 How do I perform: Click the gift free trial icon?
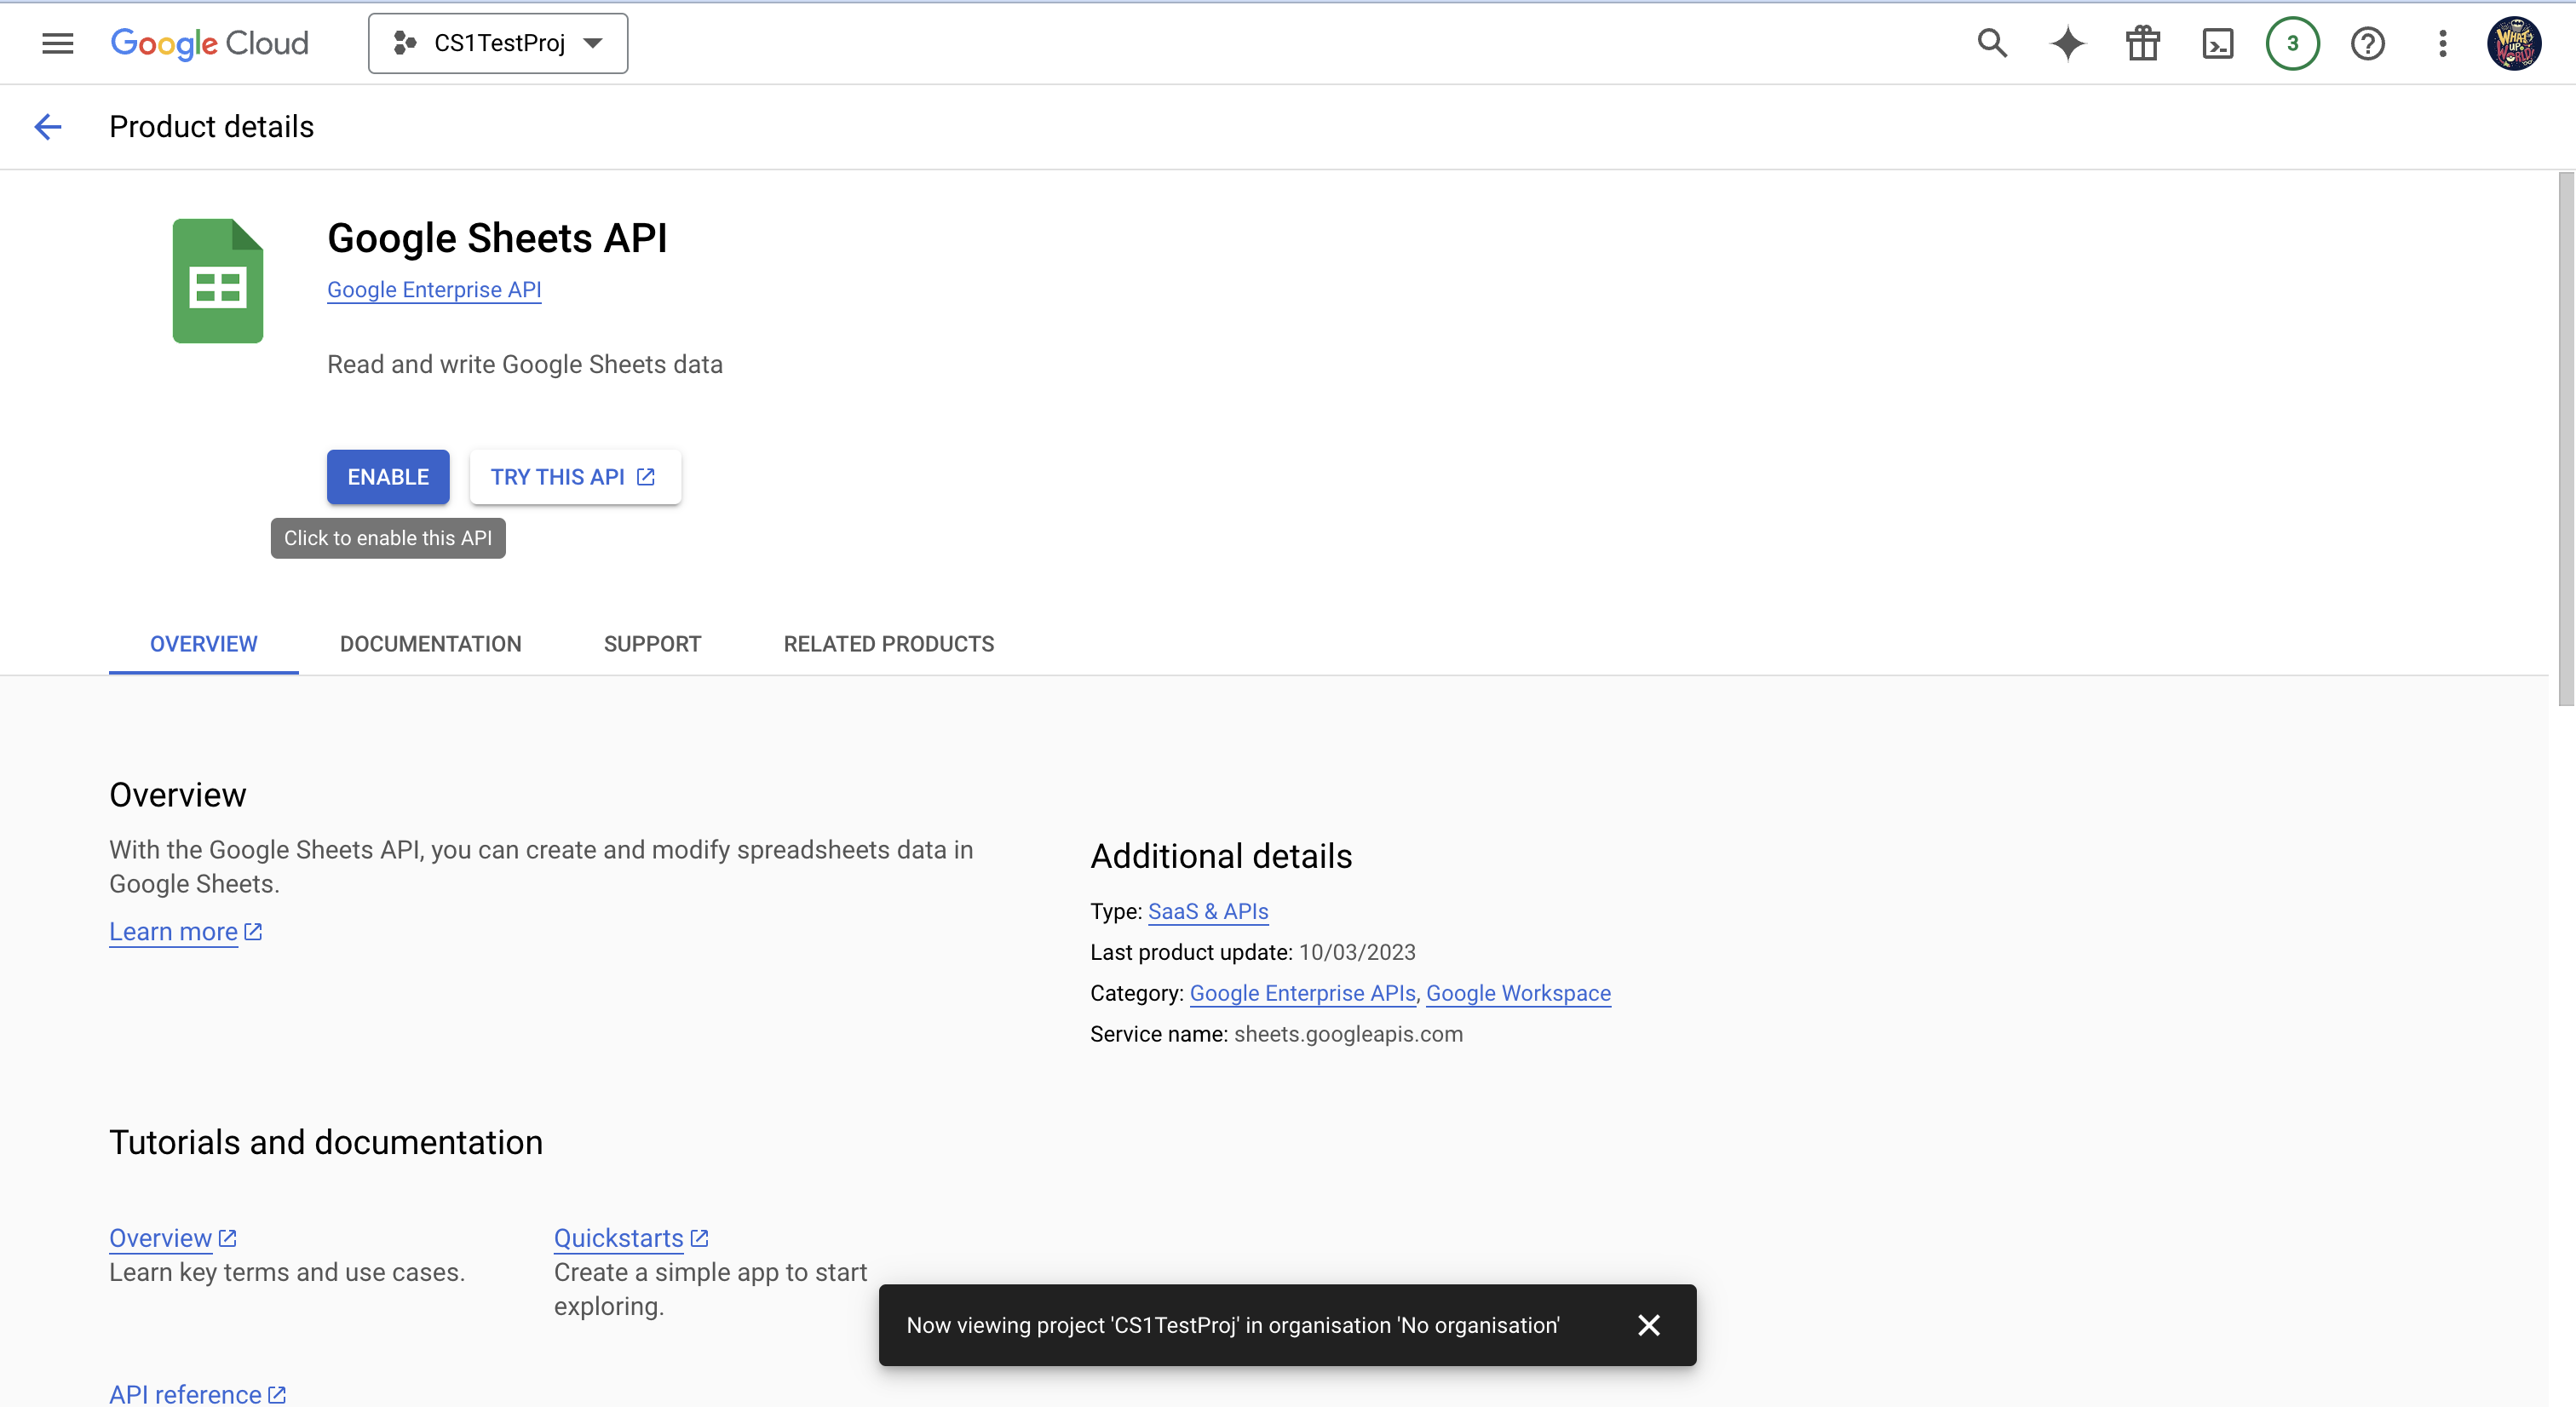click(x=2143, y=43)
